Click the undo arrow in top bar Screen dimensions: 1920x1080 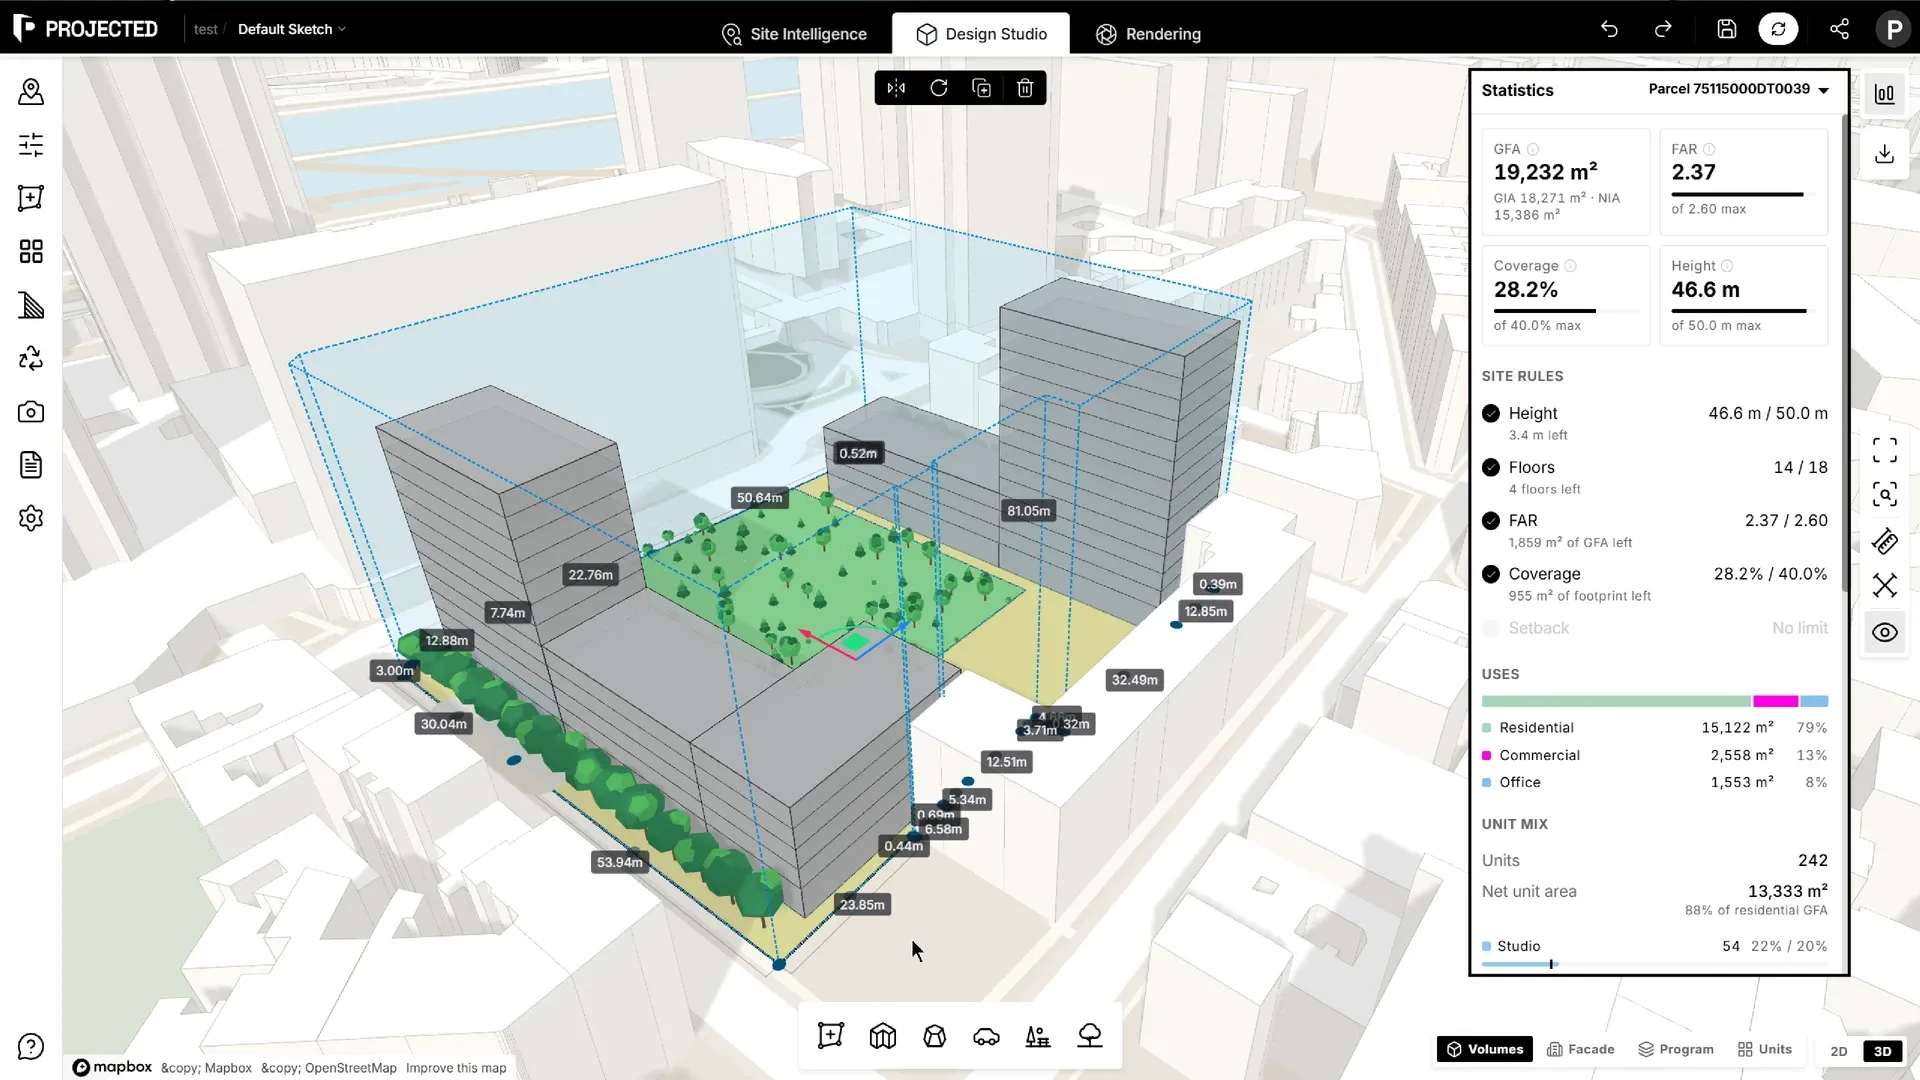pos(1609,29)
